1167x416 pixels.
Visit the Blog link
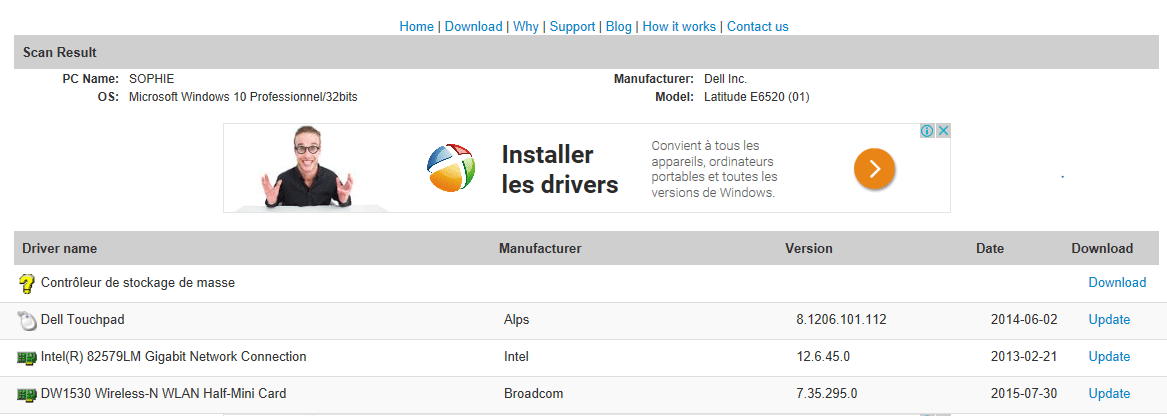click(x=618, y=27)
